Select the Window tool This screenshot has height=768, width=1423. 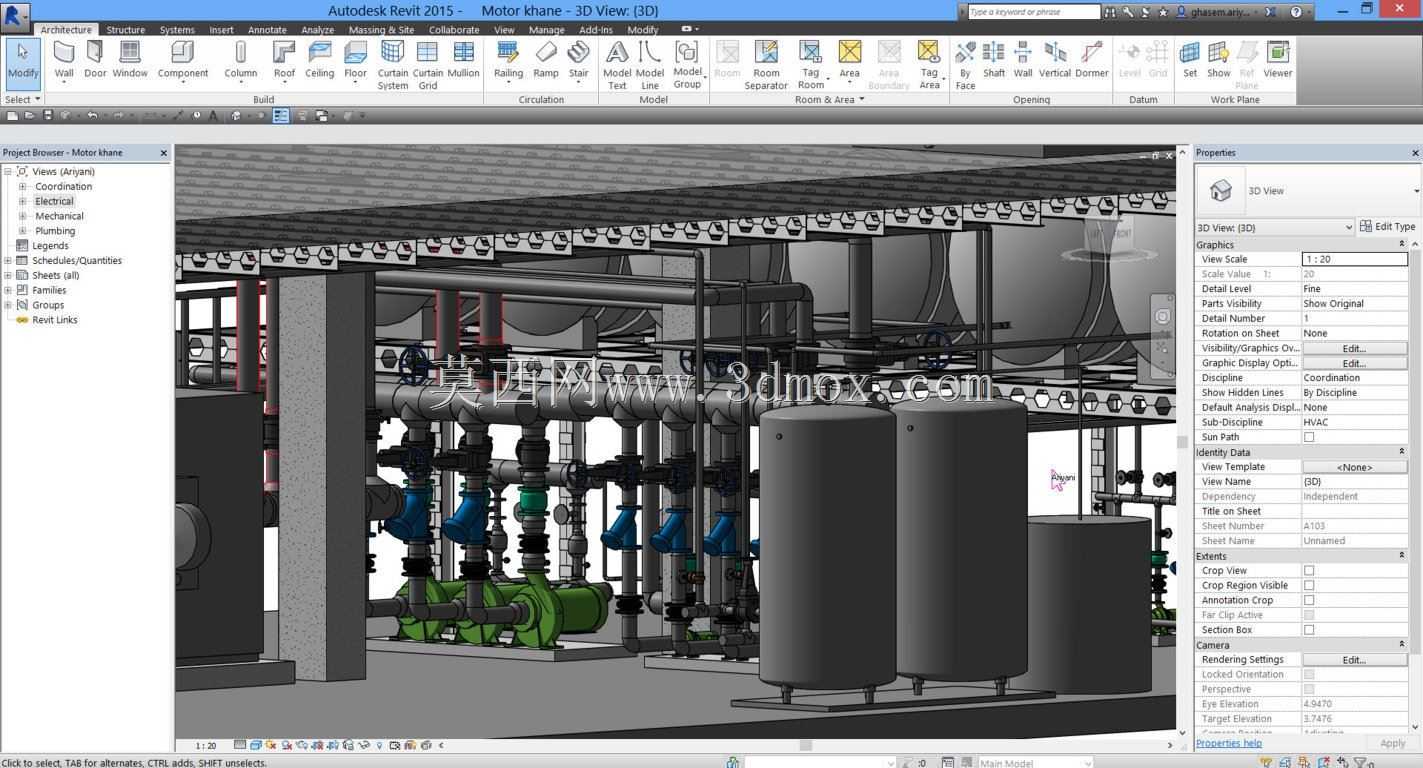(x=130, y=60)
